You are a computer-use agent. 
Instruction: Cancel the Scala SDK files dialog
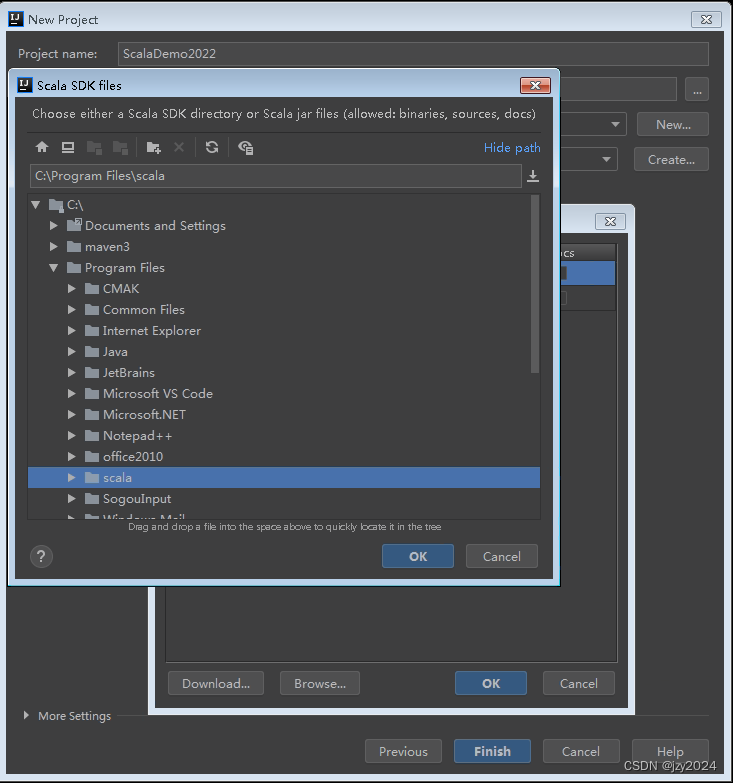[x=502, y=556]
